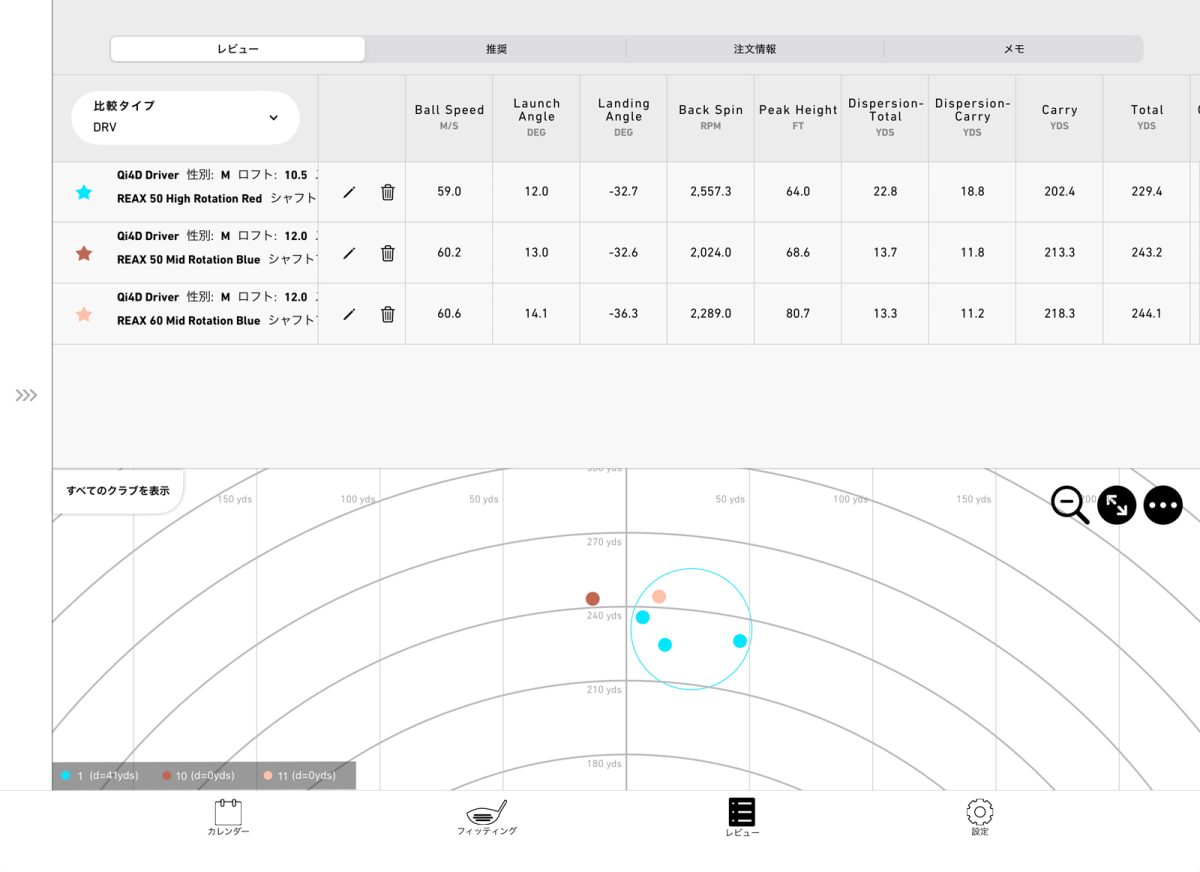Viewport: 1200px width, 872px height.
Task: Delete the REAX 50 Mid Rotation Blue row
Action: pos(388,253)
